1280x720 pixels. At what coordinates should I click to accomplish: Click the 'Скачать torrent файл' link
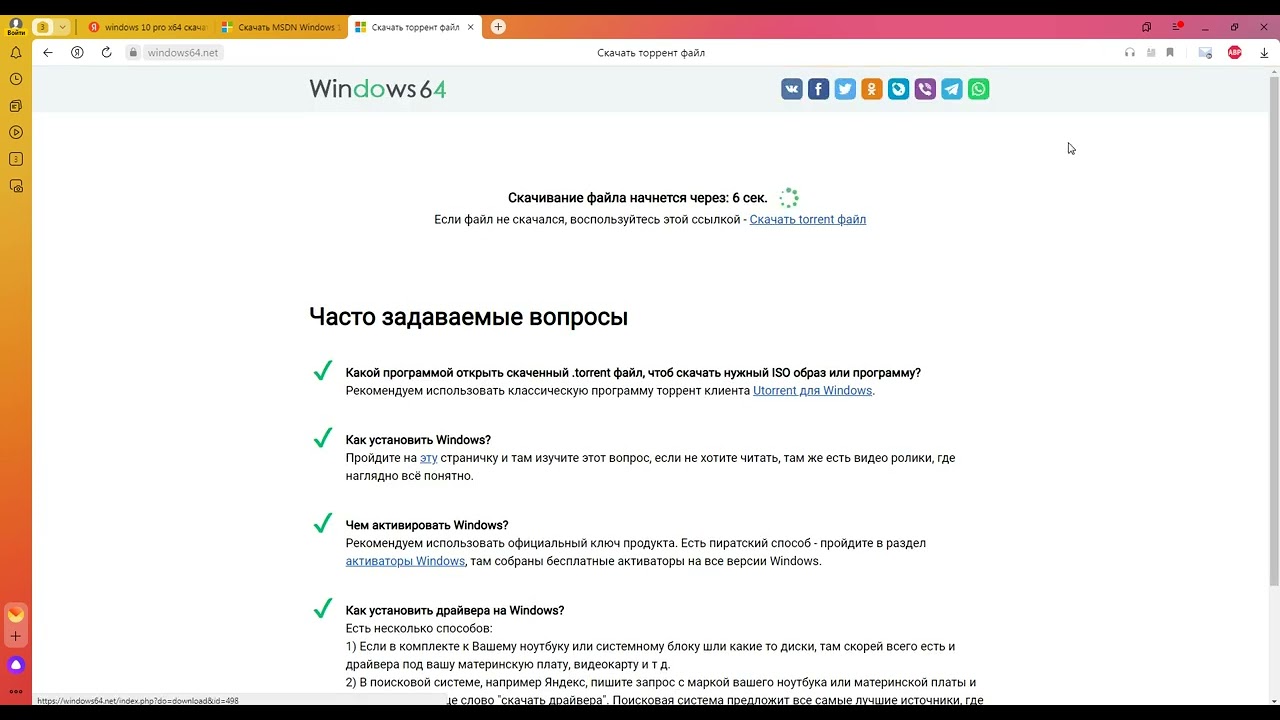(x=808, y=219)
